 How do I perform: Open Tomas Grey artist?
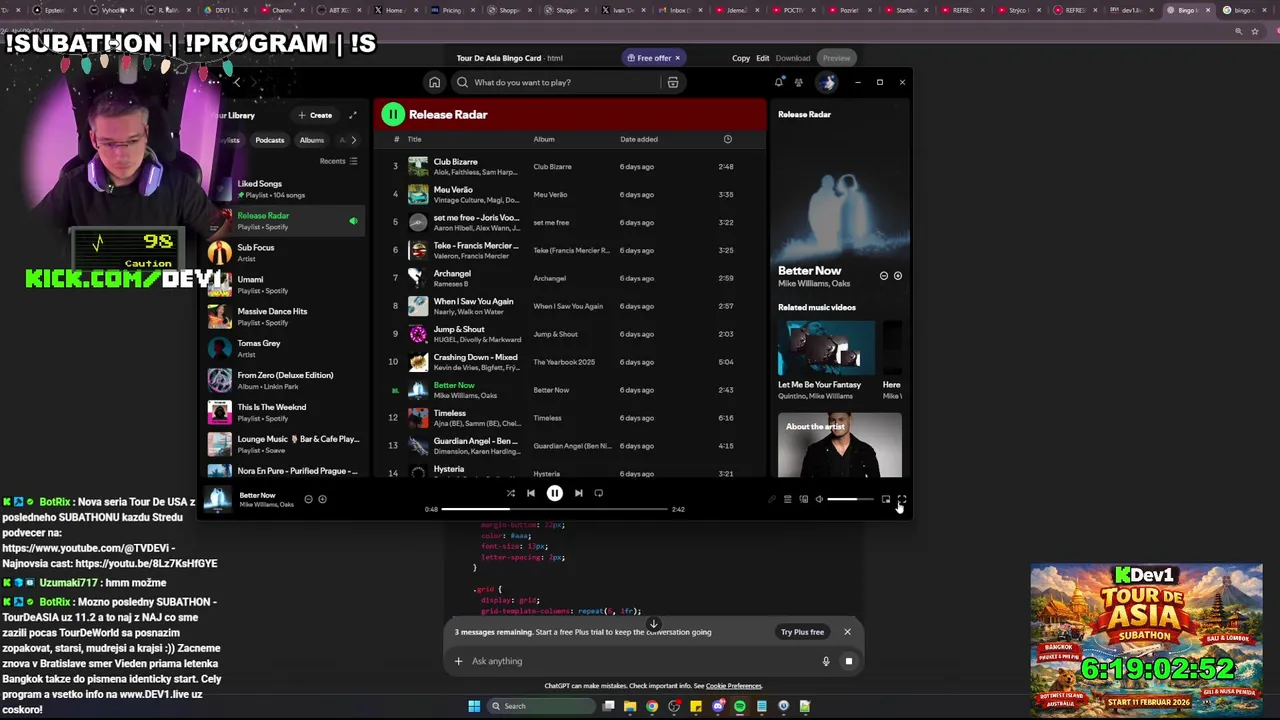[284, 349]
